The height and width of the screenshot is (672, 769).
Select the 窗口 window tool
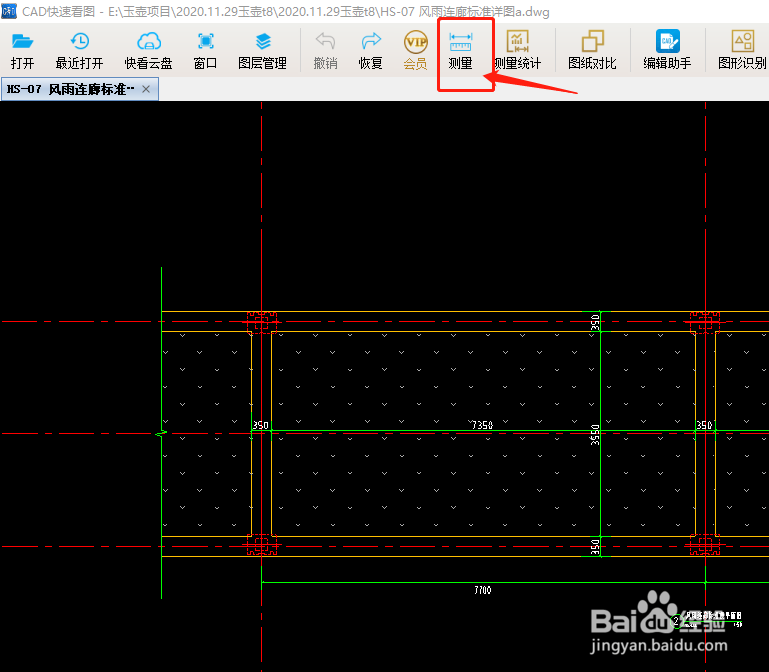pyautogui.click(x=205, y=51)
